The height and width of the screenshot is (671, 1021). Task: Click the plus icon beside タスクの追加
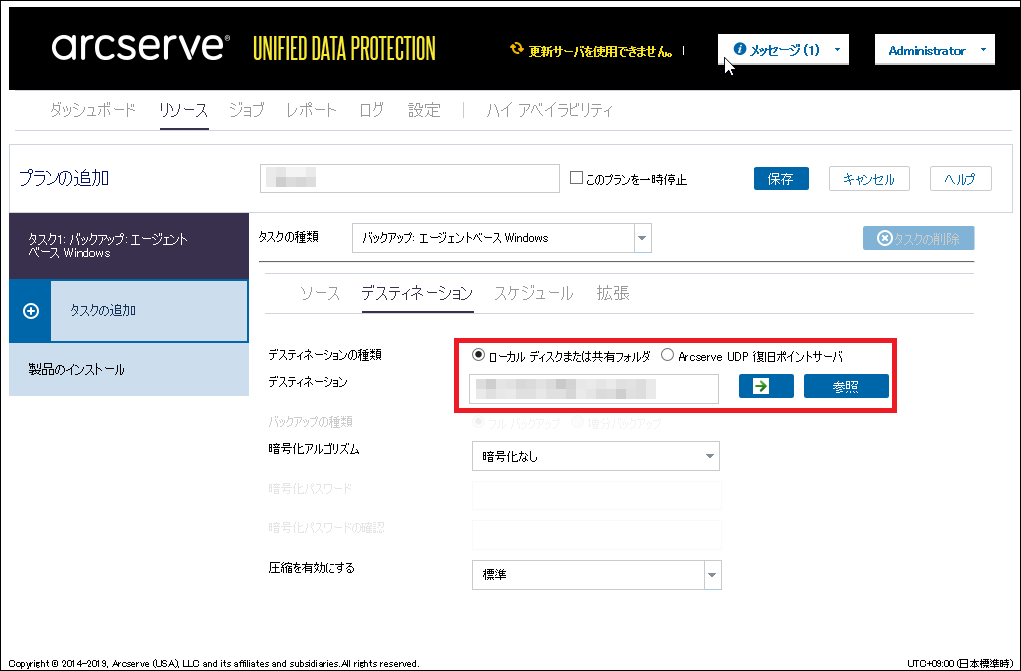coord(31,311)
